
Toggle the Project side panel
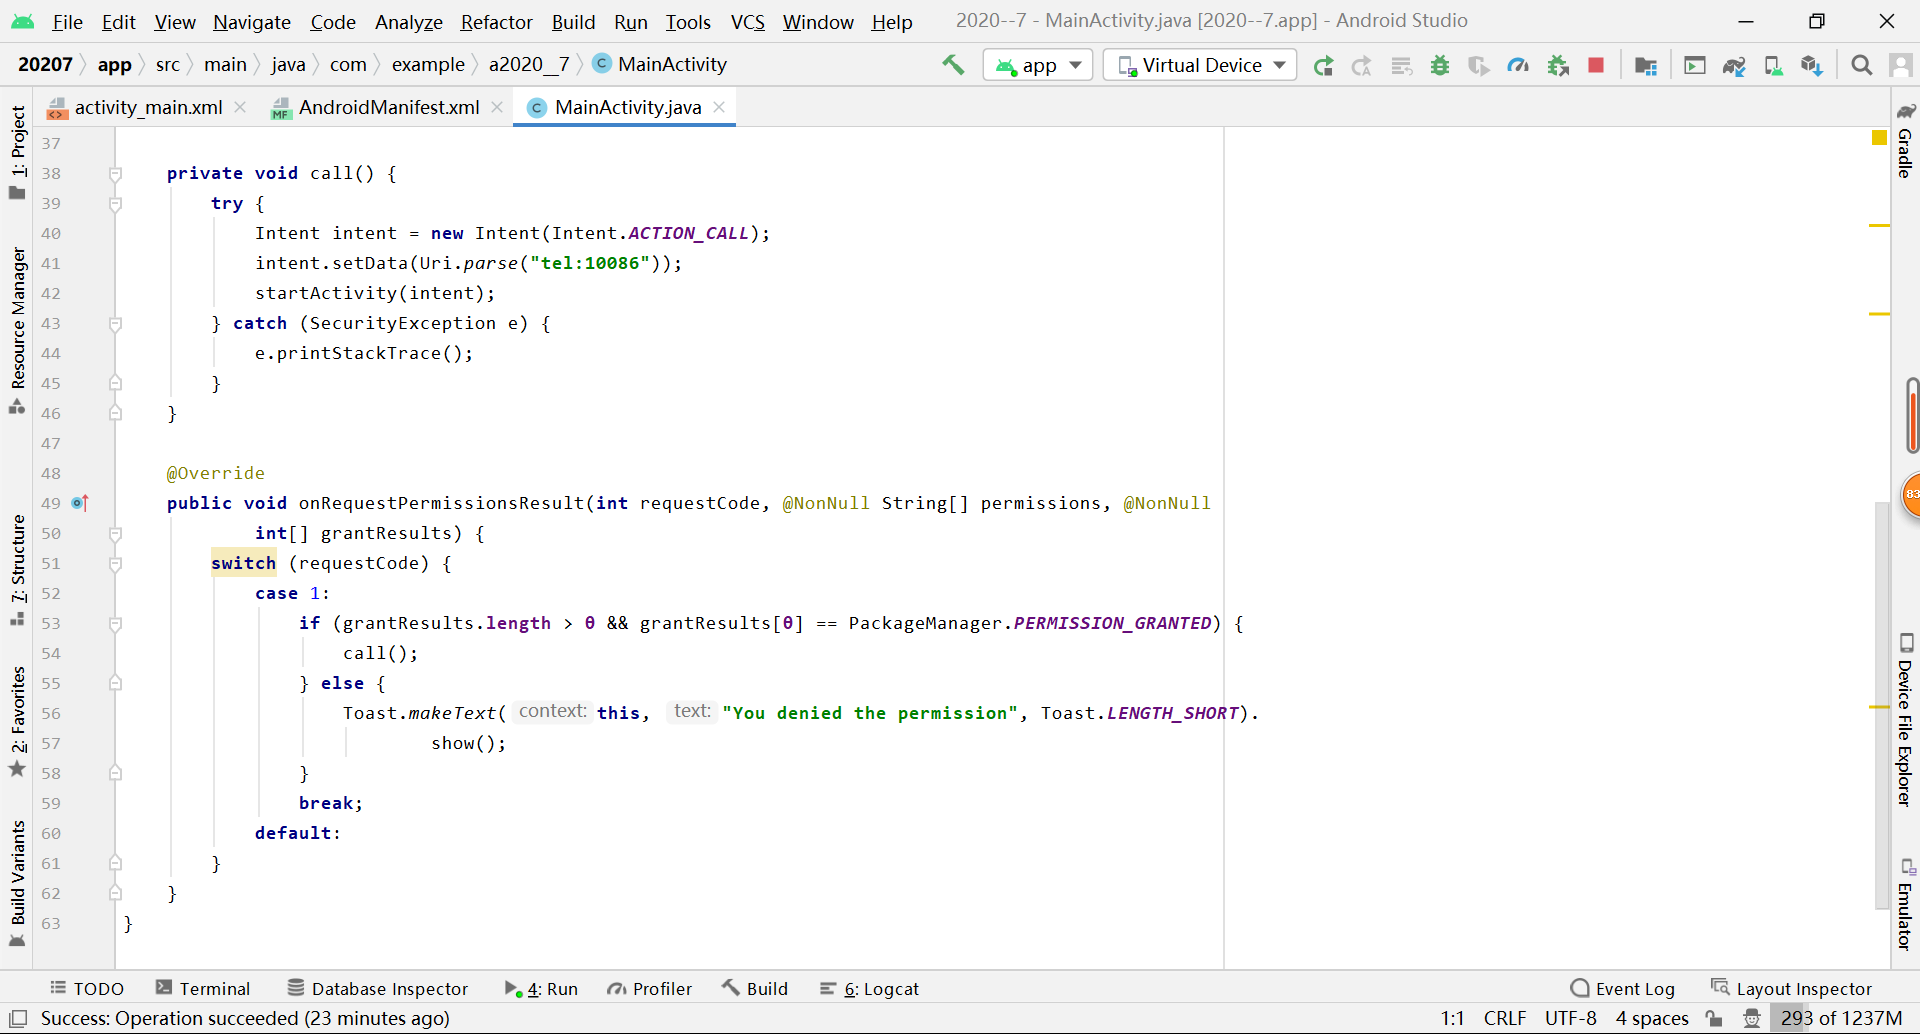point(17,153)
